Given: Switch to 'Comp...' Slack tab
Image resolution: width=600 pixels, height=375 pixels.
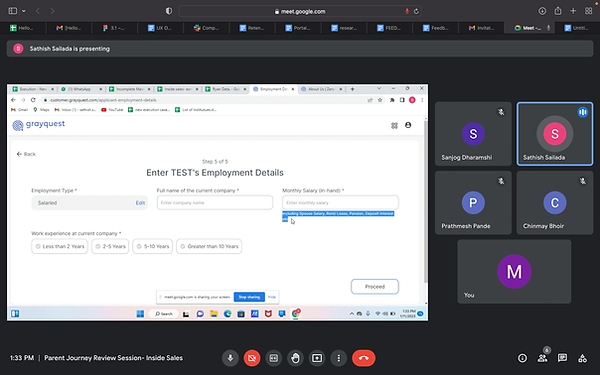Looking at the screenshot, I should 206,28.
